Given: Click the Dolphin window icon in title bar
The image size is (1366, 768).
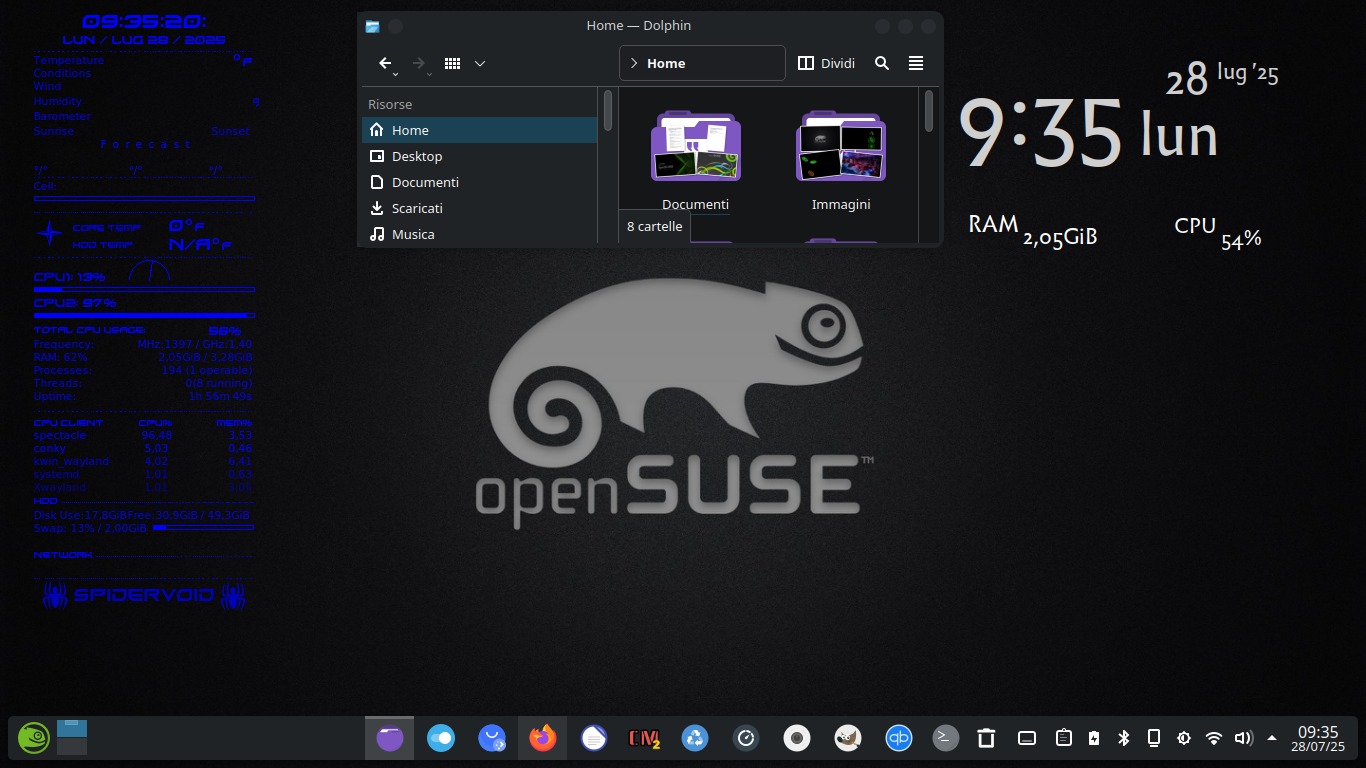Looking at the screenshot, I should click(x=373, y=26).
